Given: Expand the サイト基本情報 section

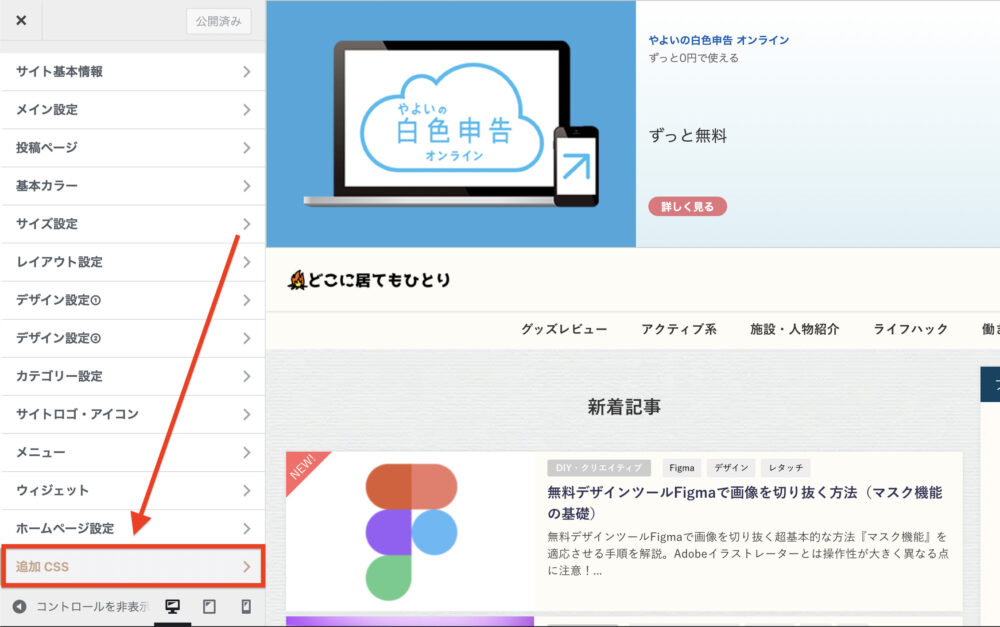Looking at the screenshot, I should click(x=132, y=72).
